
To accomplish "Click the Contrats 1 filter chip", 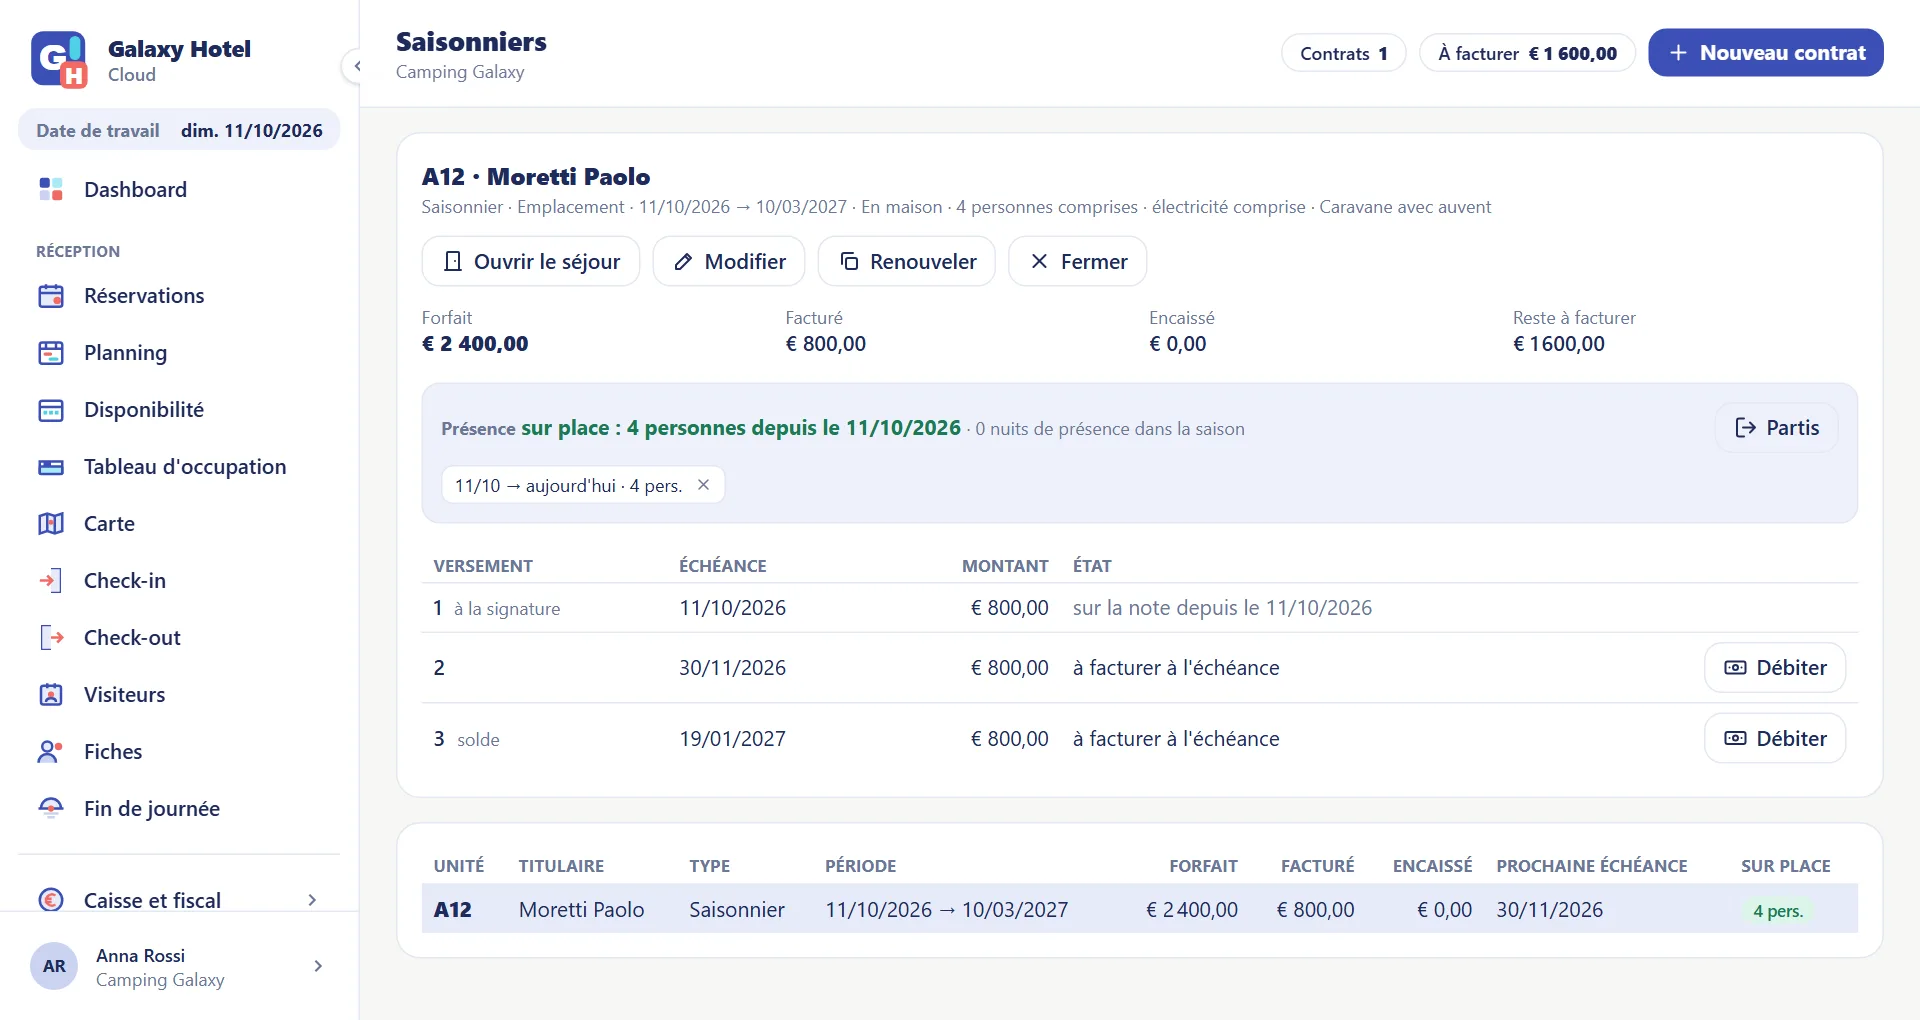I will 1344,53.
